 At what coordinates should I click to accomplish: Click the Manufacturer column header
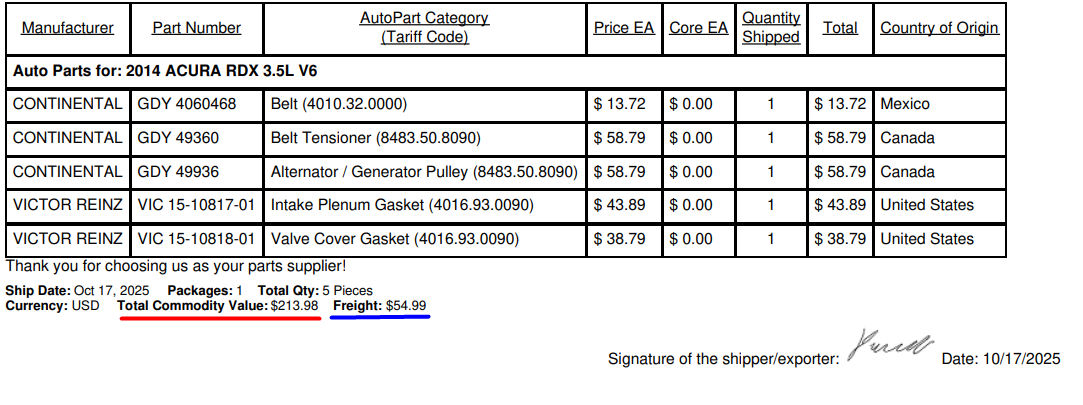pyautogui.click(x=67, y=28)
